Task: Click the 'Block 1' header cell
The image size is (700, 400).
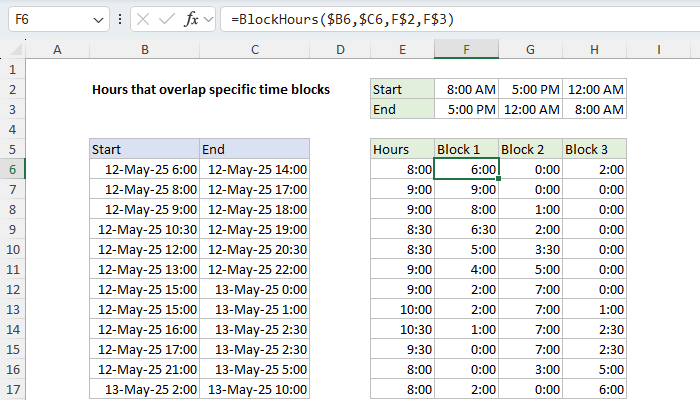Action: coord(466,149)
